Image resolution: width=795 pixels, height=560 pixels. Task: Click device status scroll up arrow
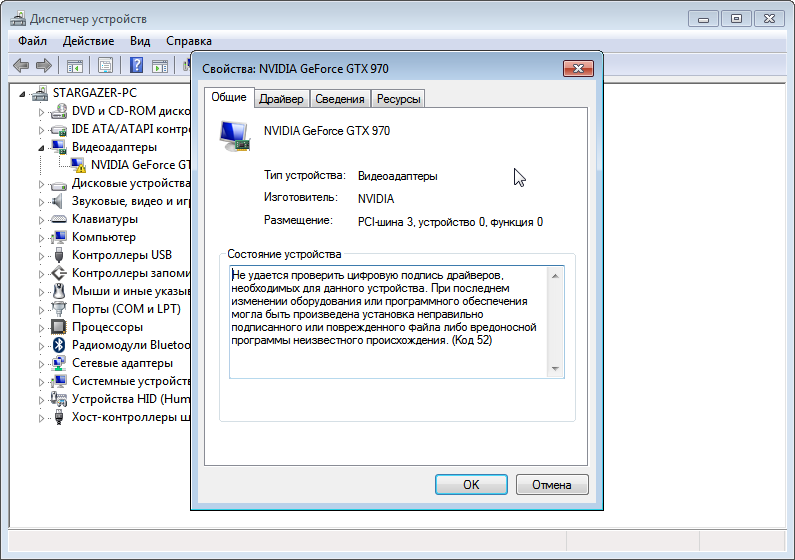coord(555,276)
